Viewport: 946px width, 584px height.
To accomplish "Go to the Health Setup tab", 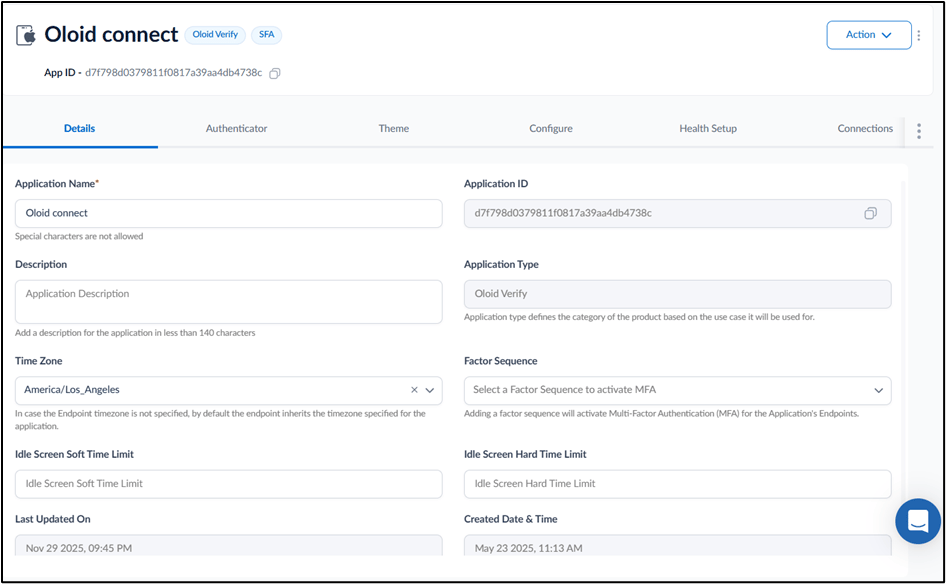I will [708, 129].
